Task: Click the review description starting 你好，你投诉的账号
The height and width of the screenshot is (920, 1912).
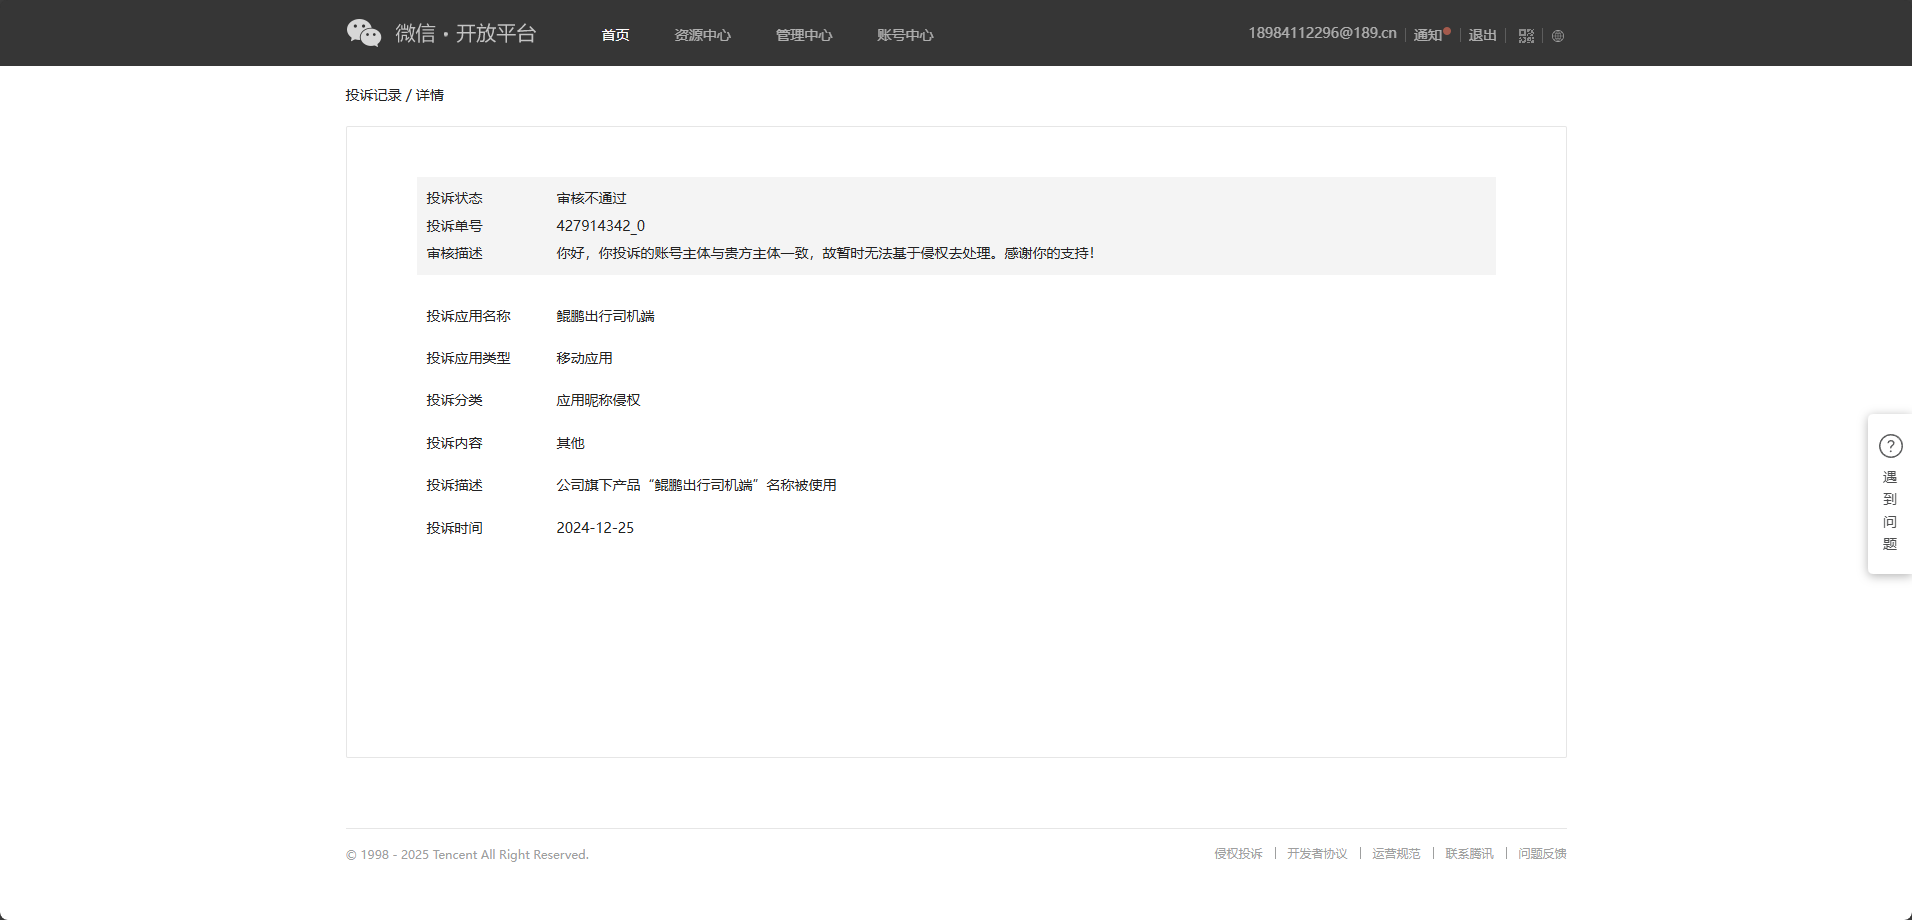Action: coord(826,253)
